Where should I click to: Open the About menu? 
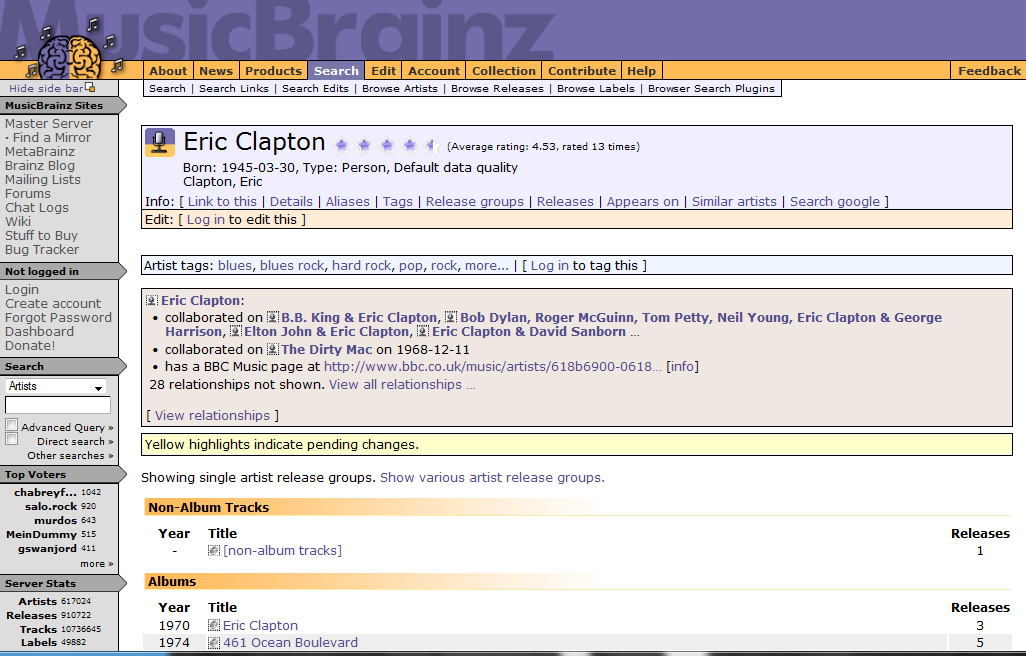pyautogui.click(x=168, y=71)
